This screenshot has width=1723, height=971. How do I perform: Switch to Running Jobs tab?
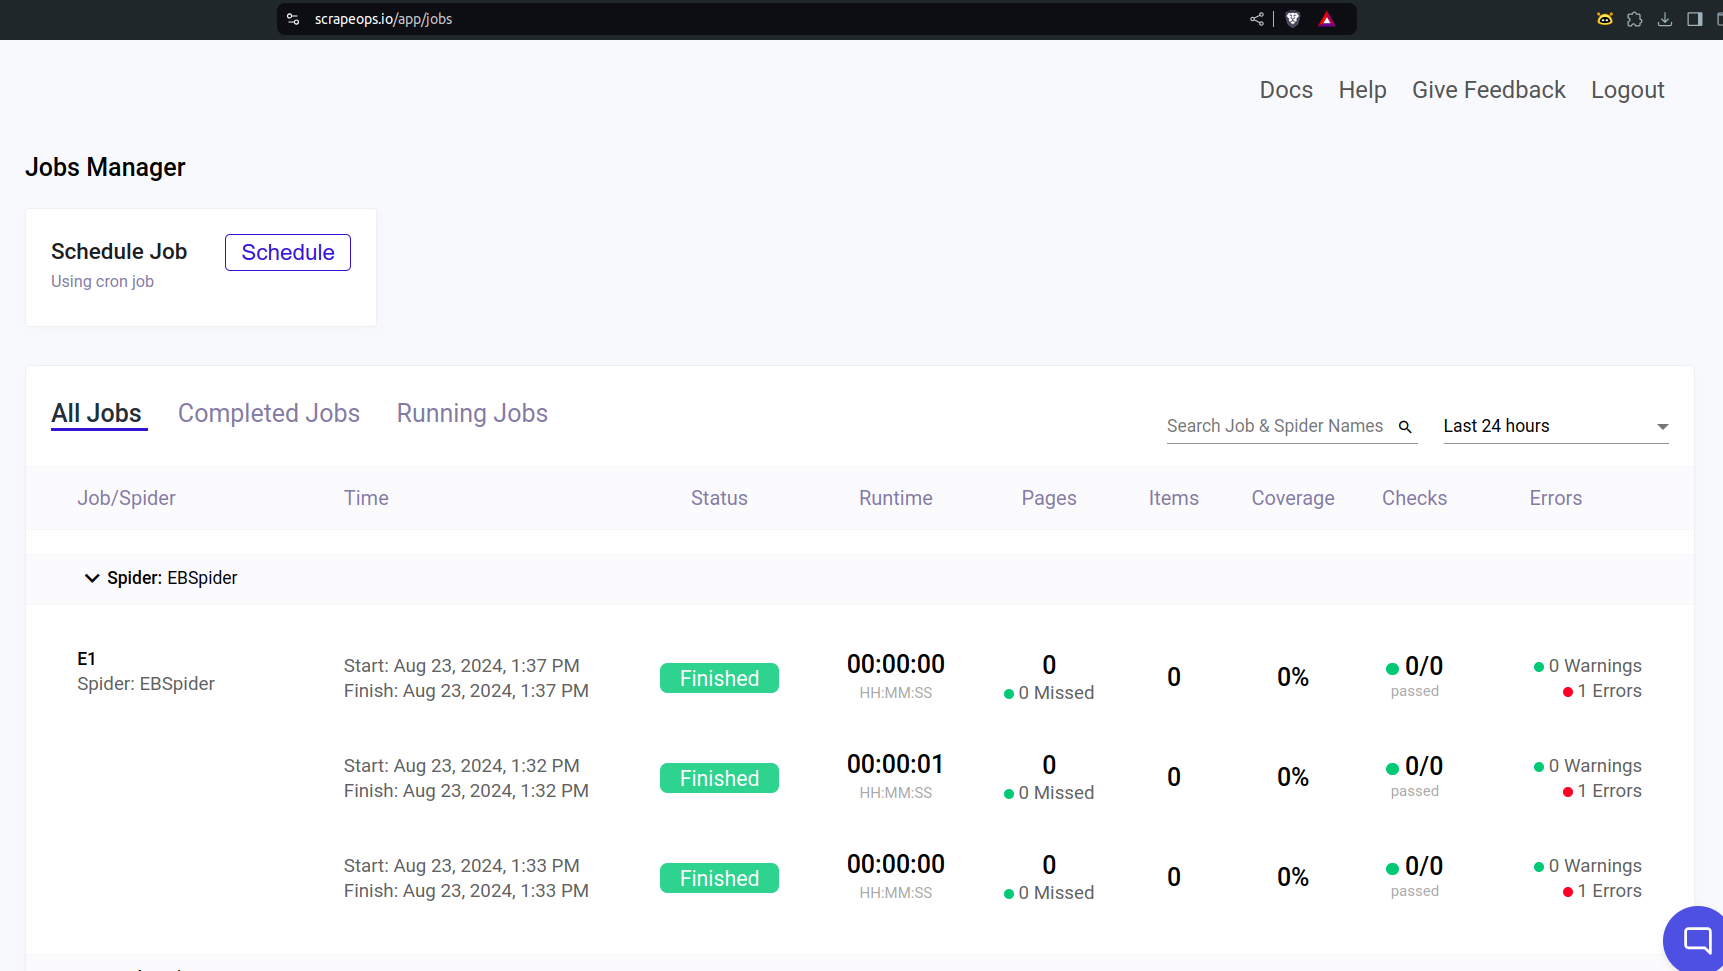tap(472, 413)
